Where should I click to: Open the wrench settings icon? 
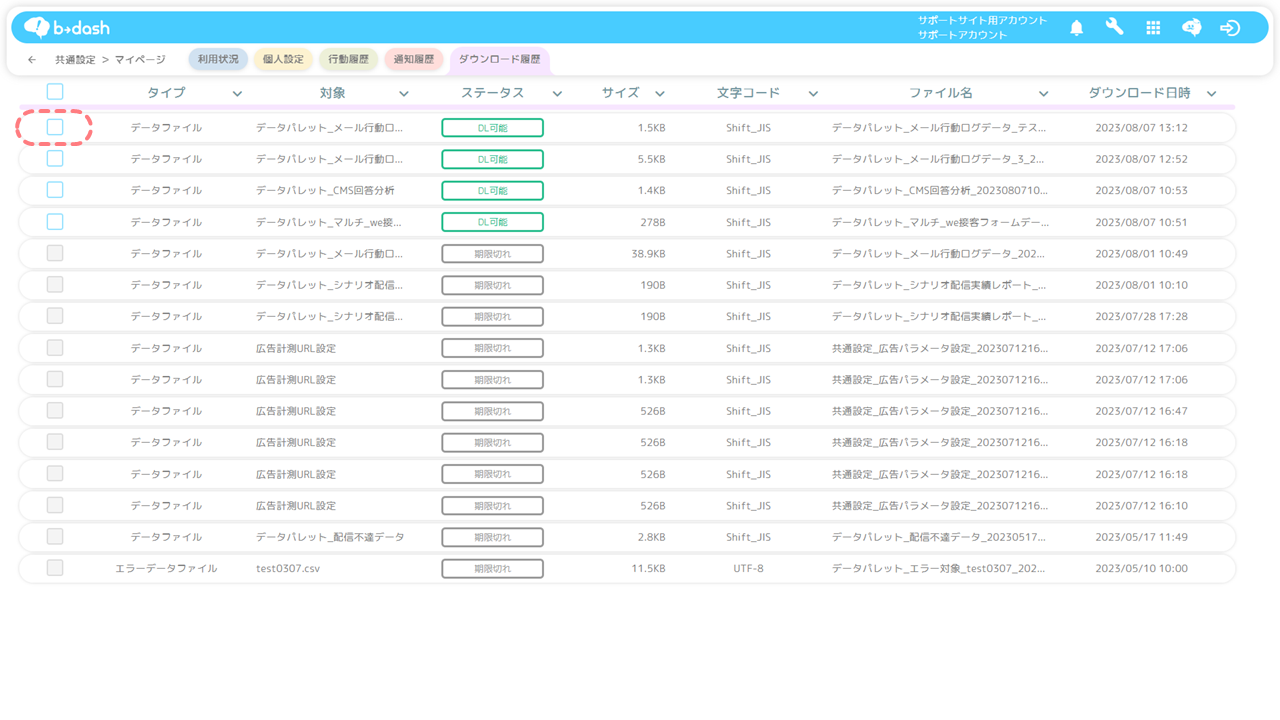point(1114,28)
